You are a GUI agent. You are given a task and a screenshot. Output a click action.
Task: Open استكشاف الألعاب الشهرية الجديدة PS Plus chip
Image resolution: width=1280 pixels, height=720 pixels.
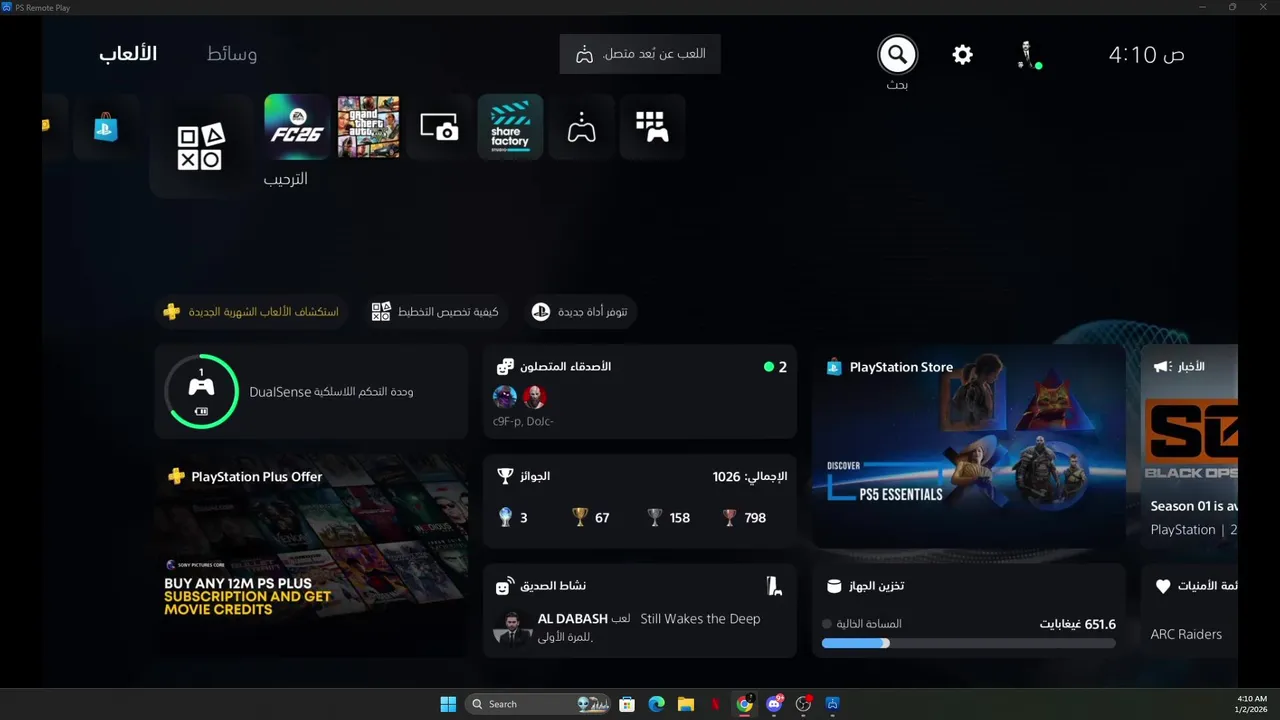click(251, 312)
